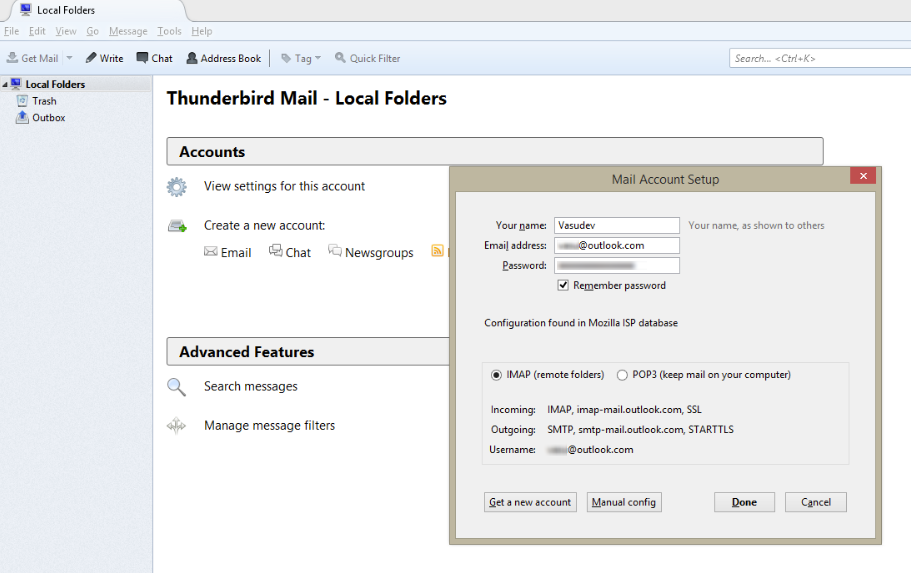Open View settings for this account
This screenshot has height=573, width=911.
pyautogui.click(x=284, y=186)
